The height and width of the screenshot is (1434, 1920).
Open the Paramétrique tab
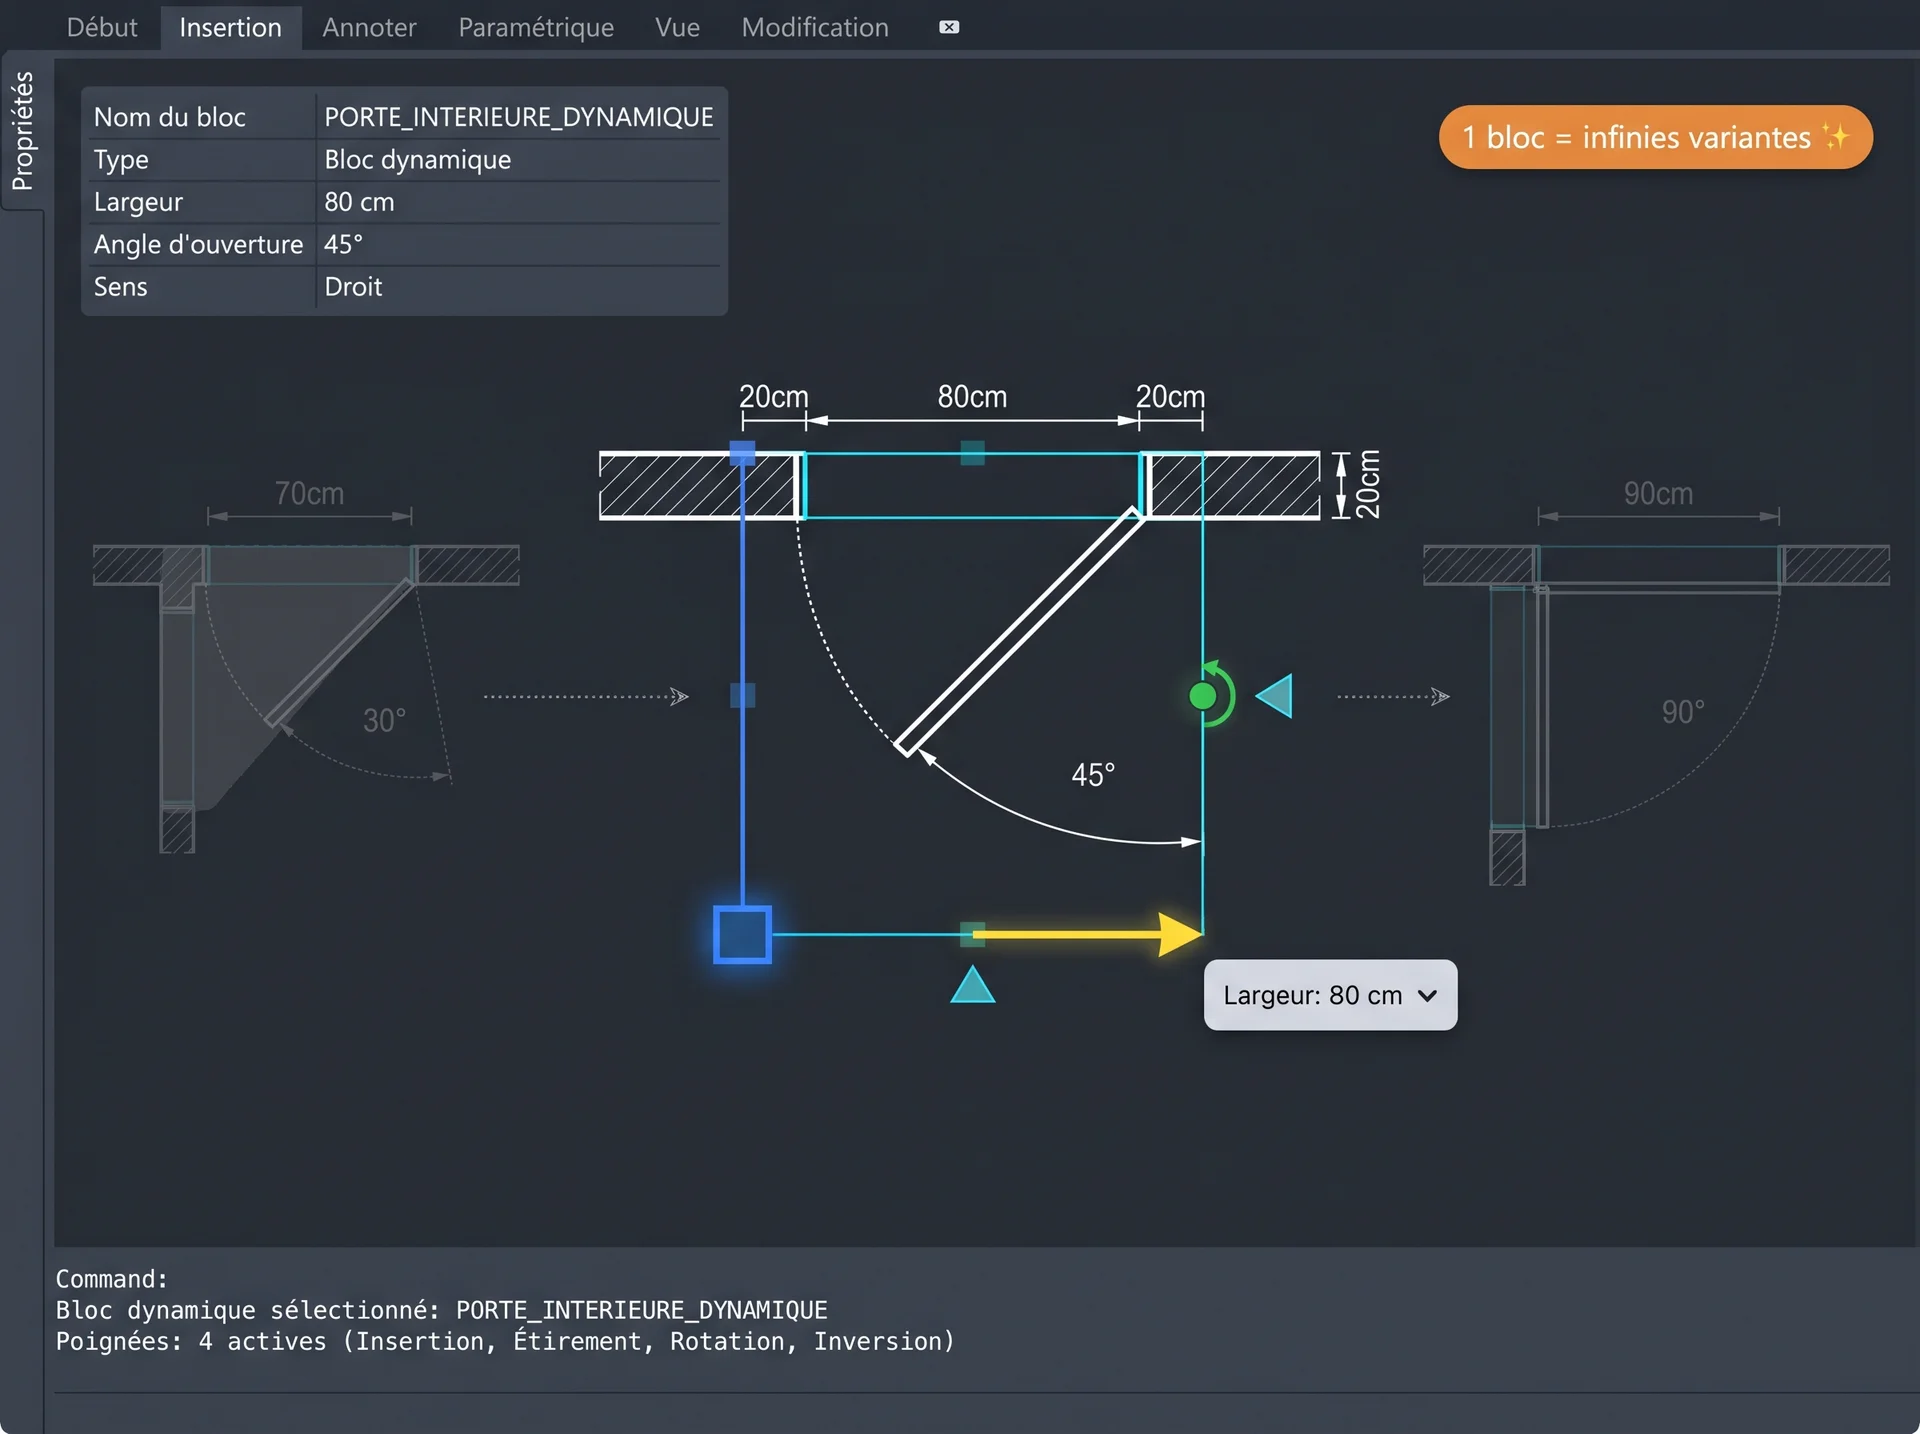(x=536, y=27)
